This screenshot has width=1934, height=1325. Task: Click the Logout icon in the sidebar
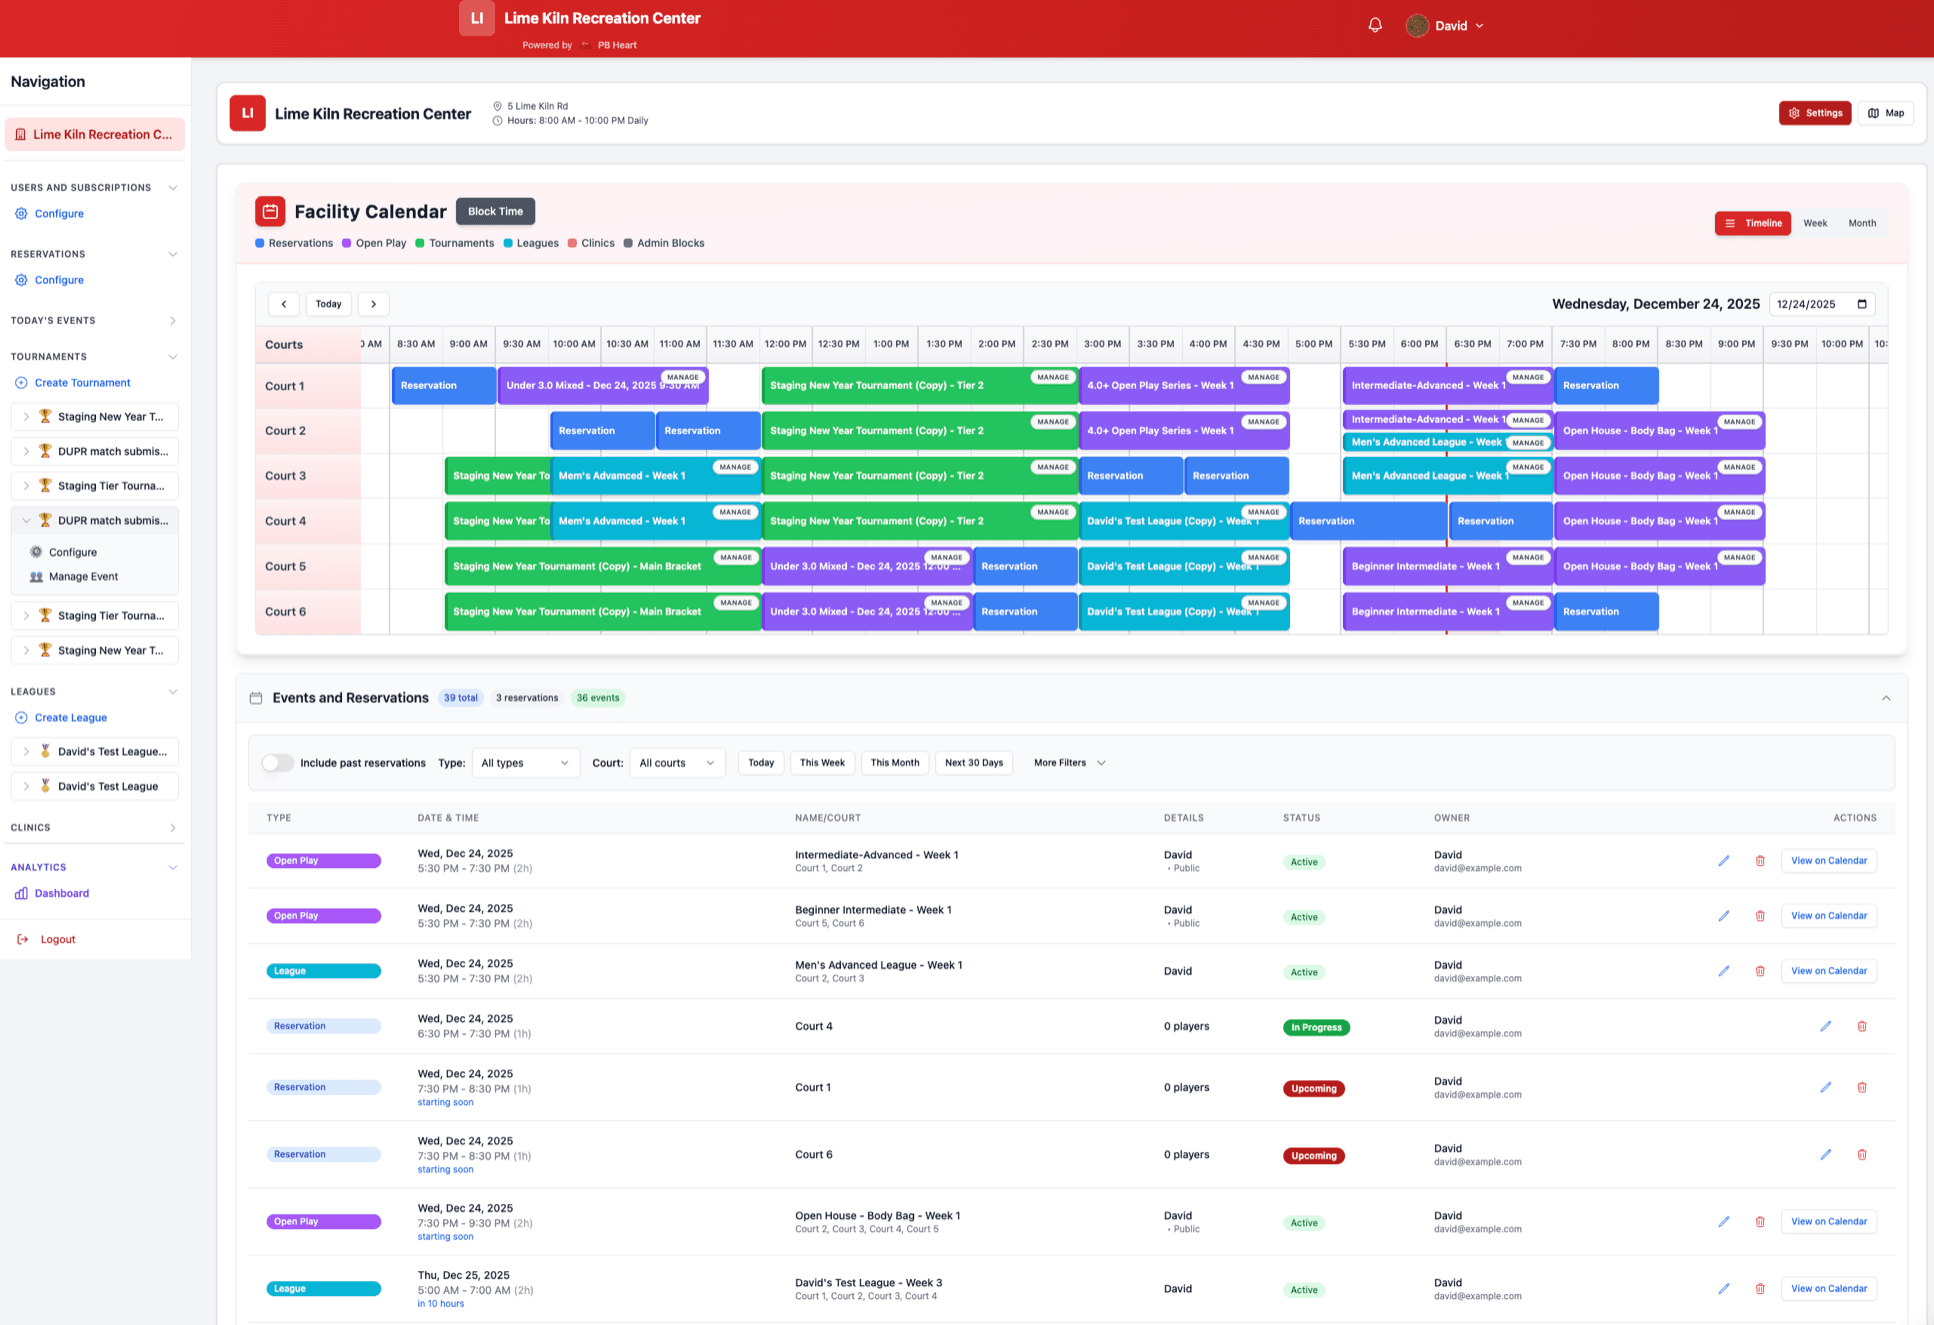pos(22,939)
